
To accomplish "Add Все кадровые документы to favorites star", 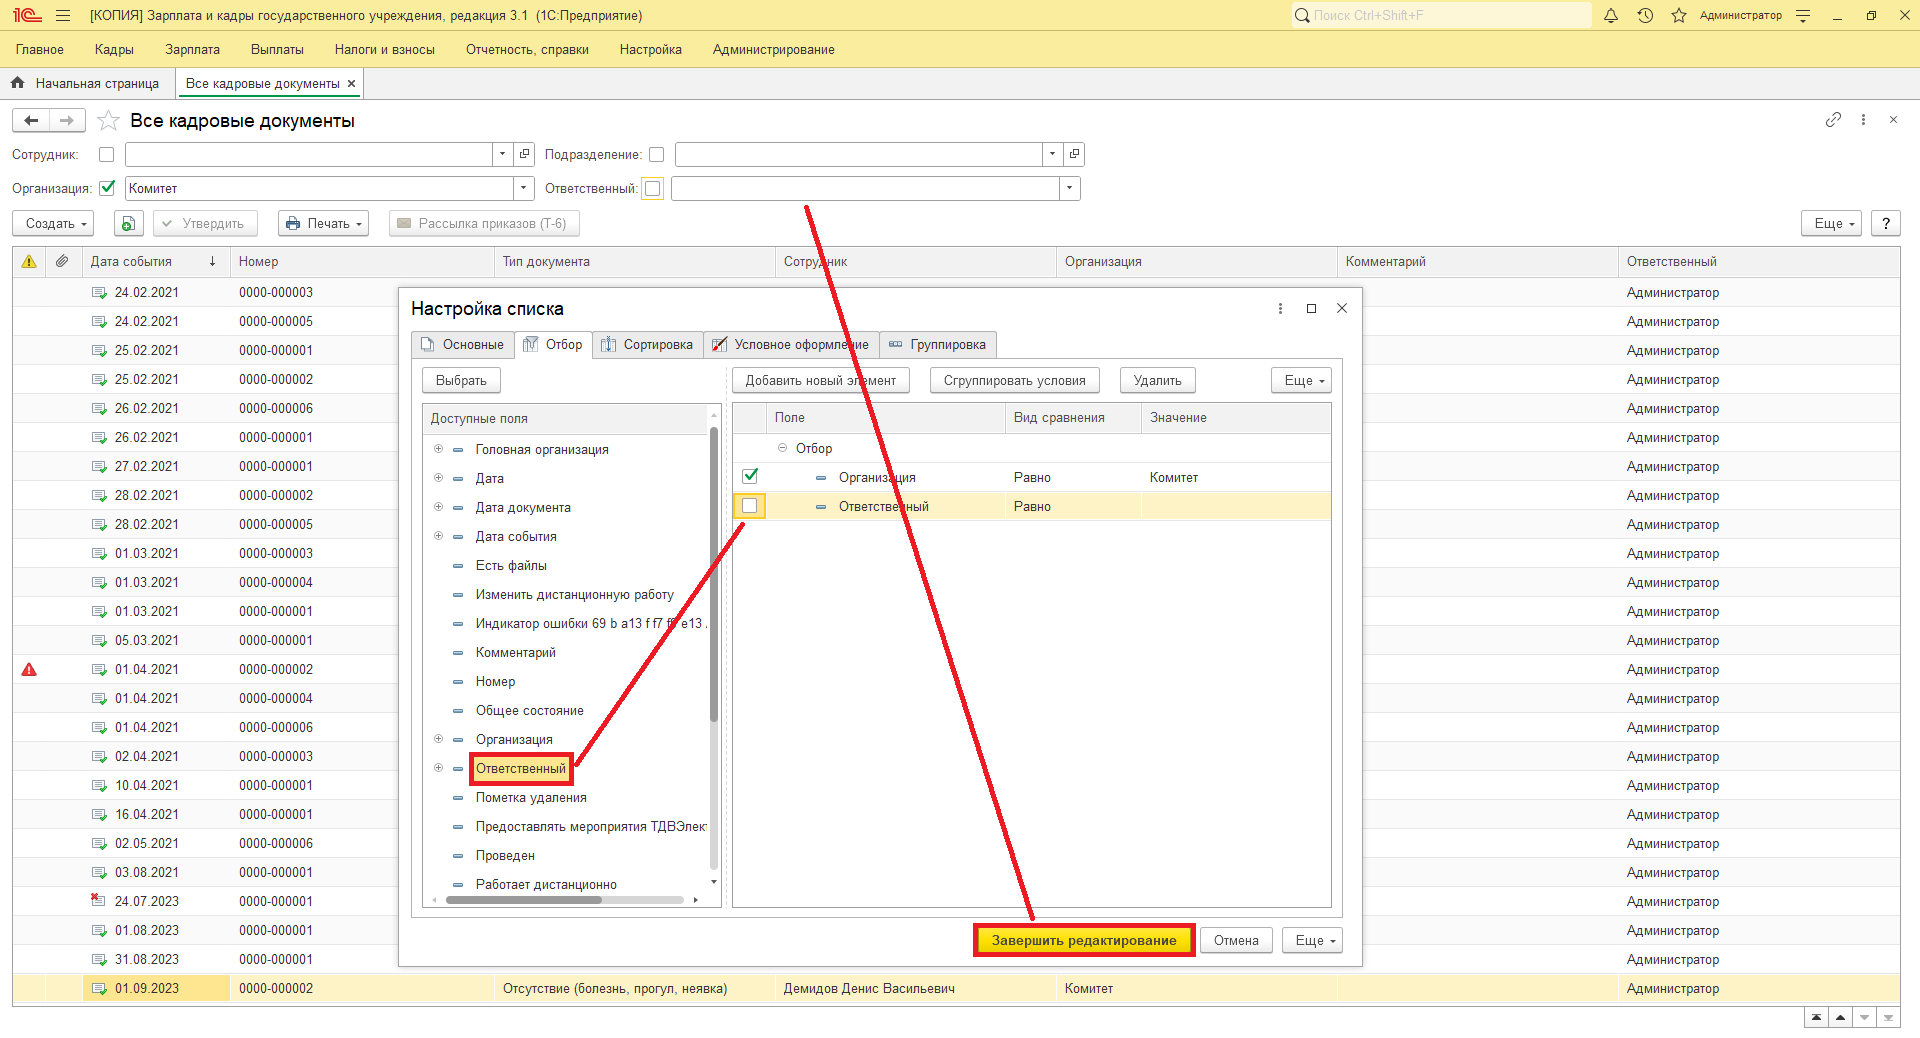I will tap(108, 121).
